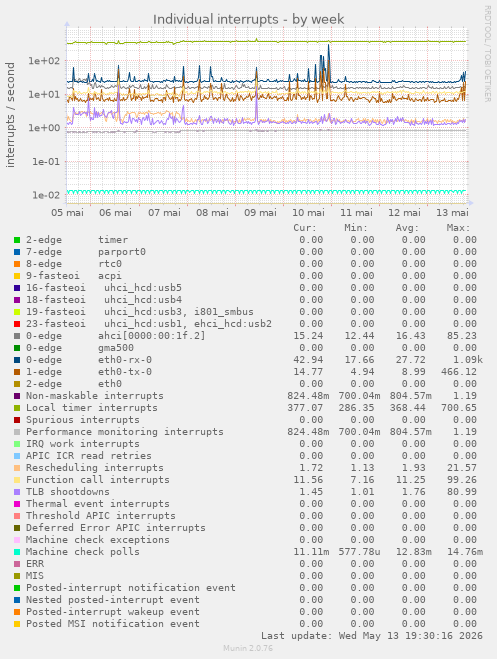
Task: Click the Cur column header
Action: pyautogui.click(x=305, y=228)
